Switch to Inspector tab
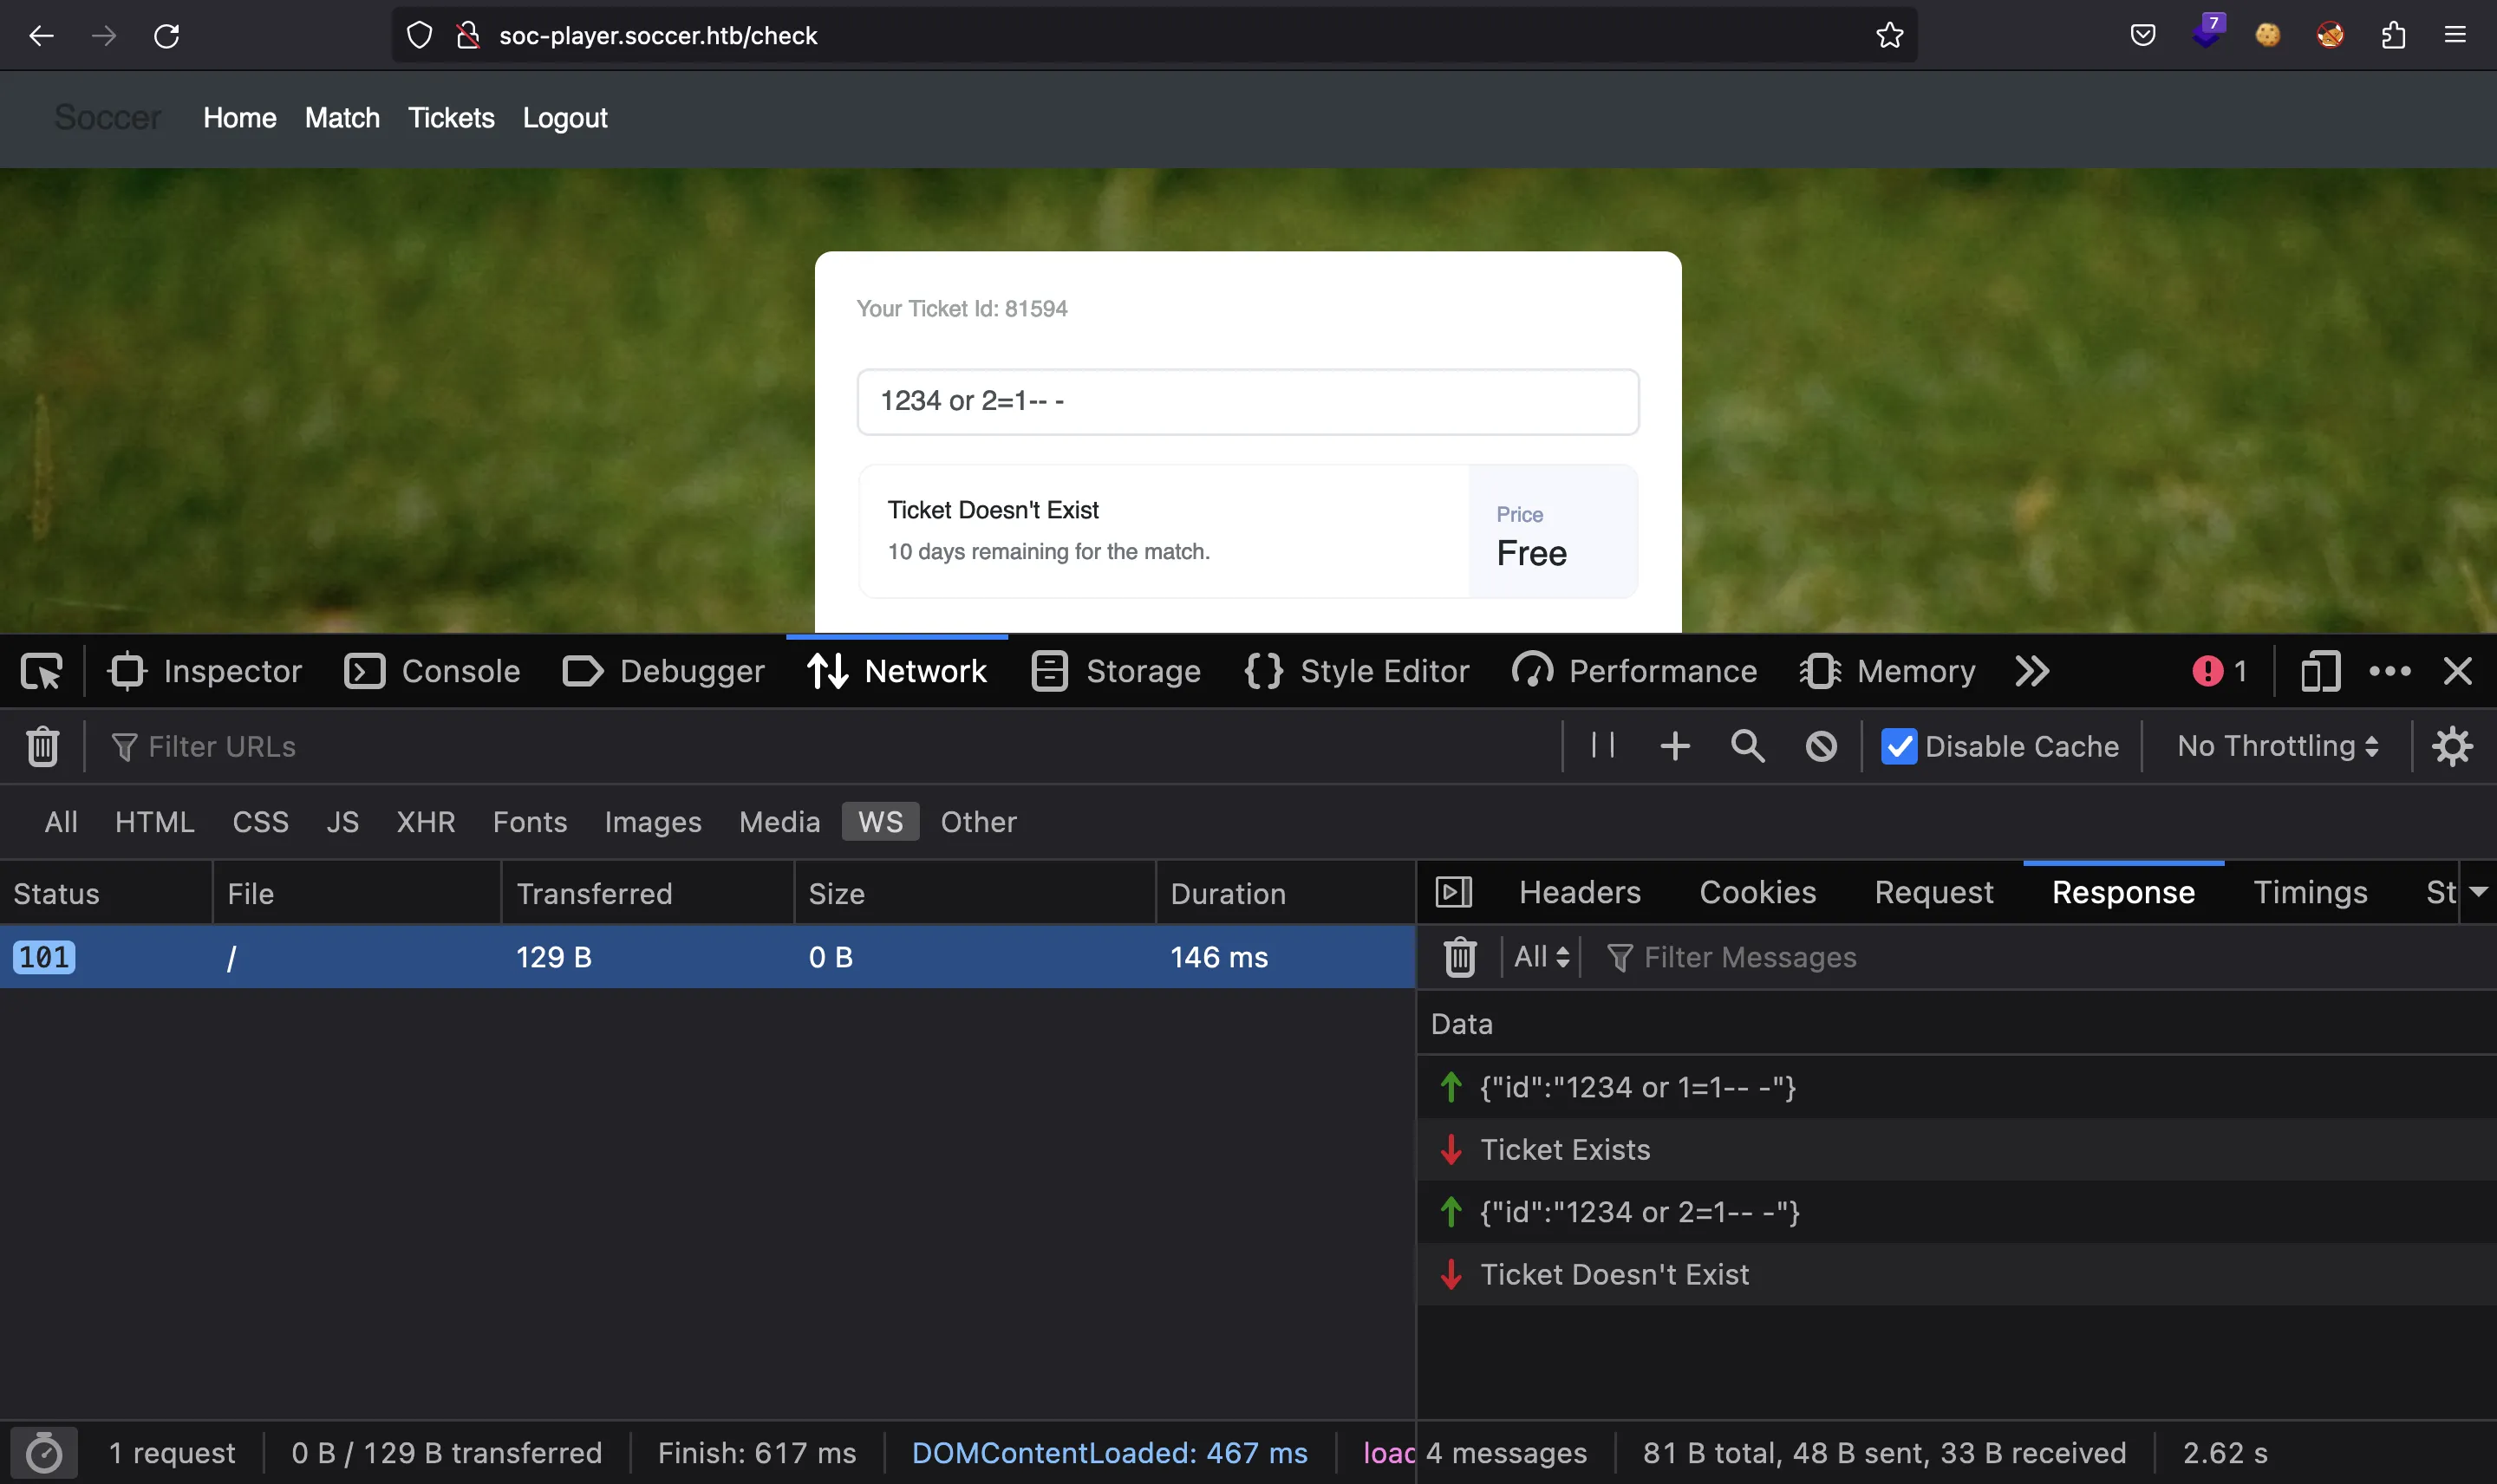Viewport: 2497px width, 1484px height. click(x=205, y=671)
